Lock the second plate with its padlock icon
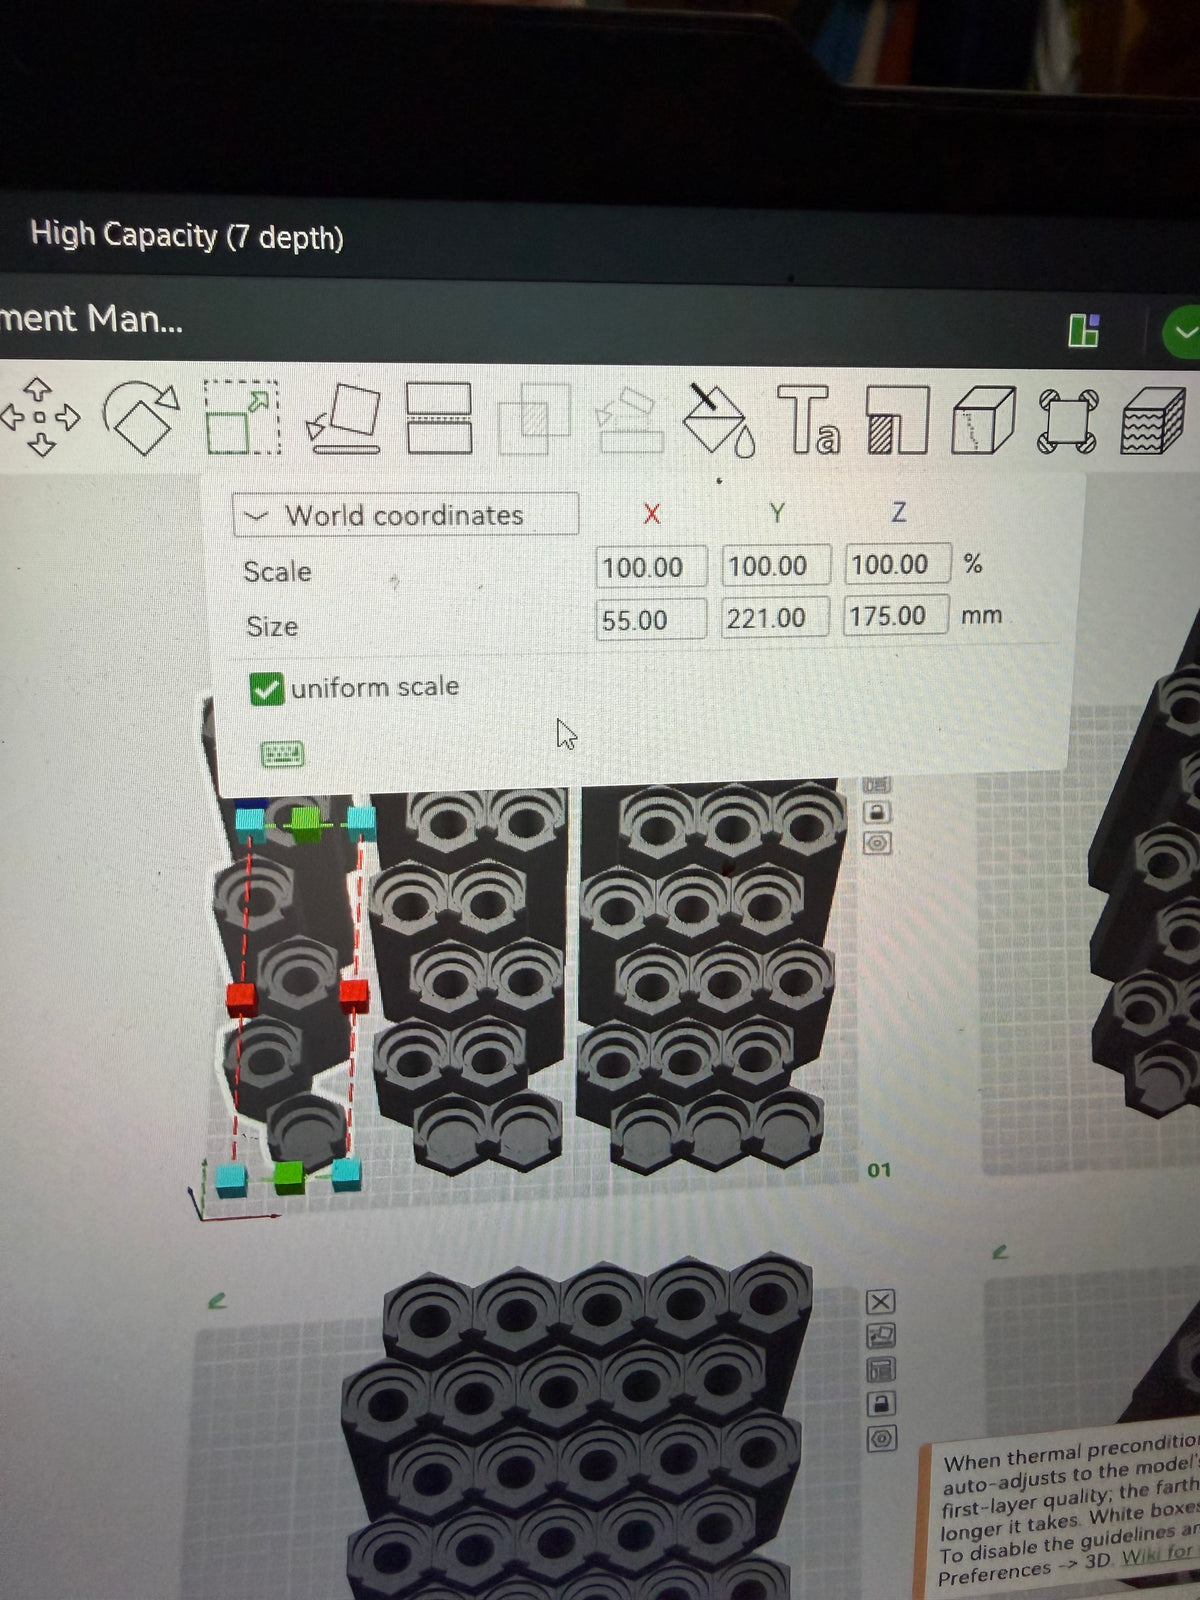Viewport: 1200px width, 1600px height. tap(881, 1404)
